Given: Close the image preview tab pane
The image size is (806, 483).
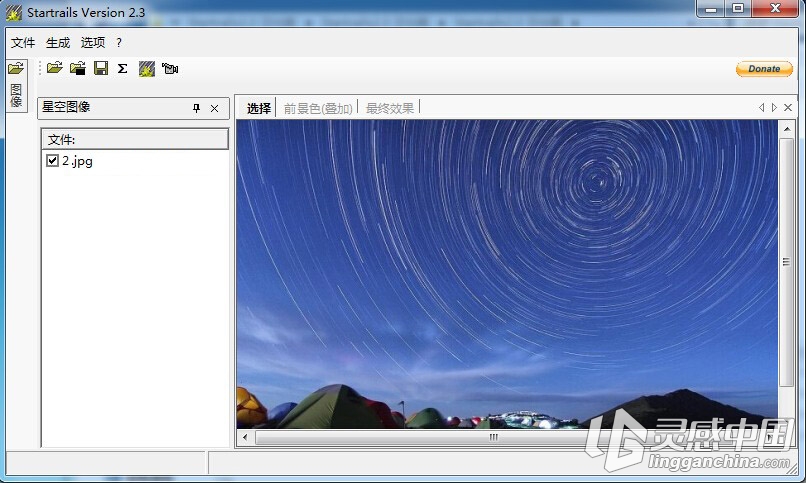Looking at the screenshot, I should (x=787, y=107).
